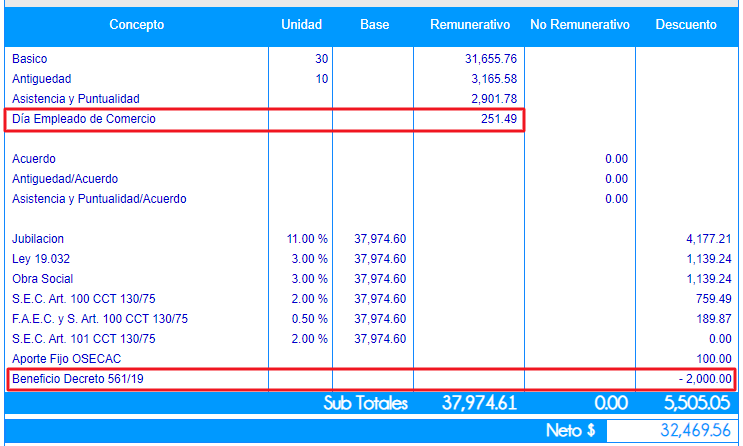The width and height of the screenshot is (743, 446).
Task: Click the Neto $ total field 32,469.56
Action: pos(671,431)
